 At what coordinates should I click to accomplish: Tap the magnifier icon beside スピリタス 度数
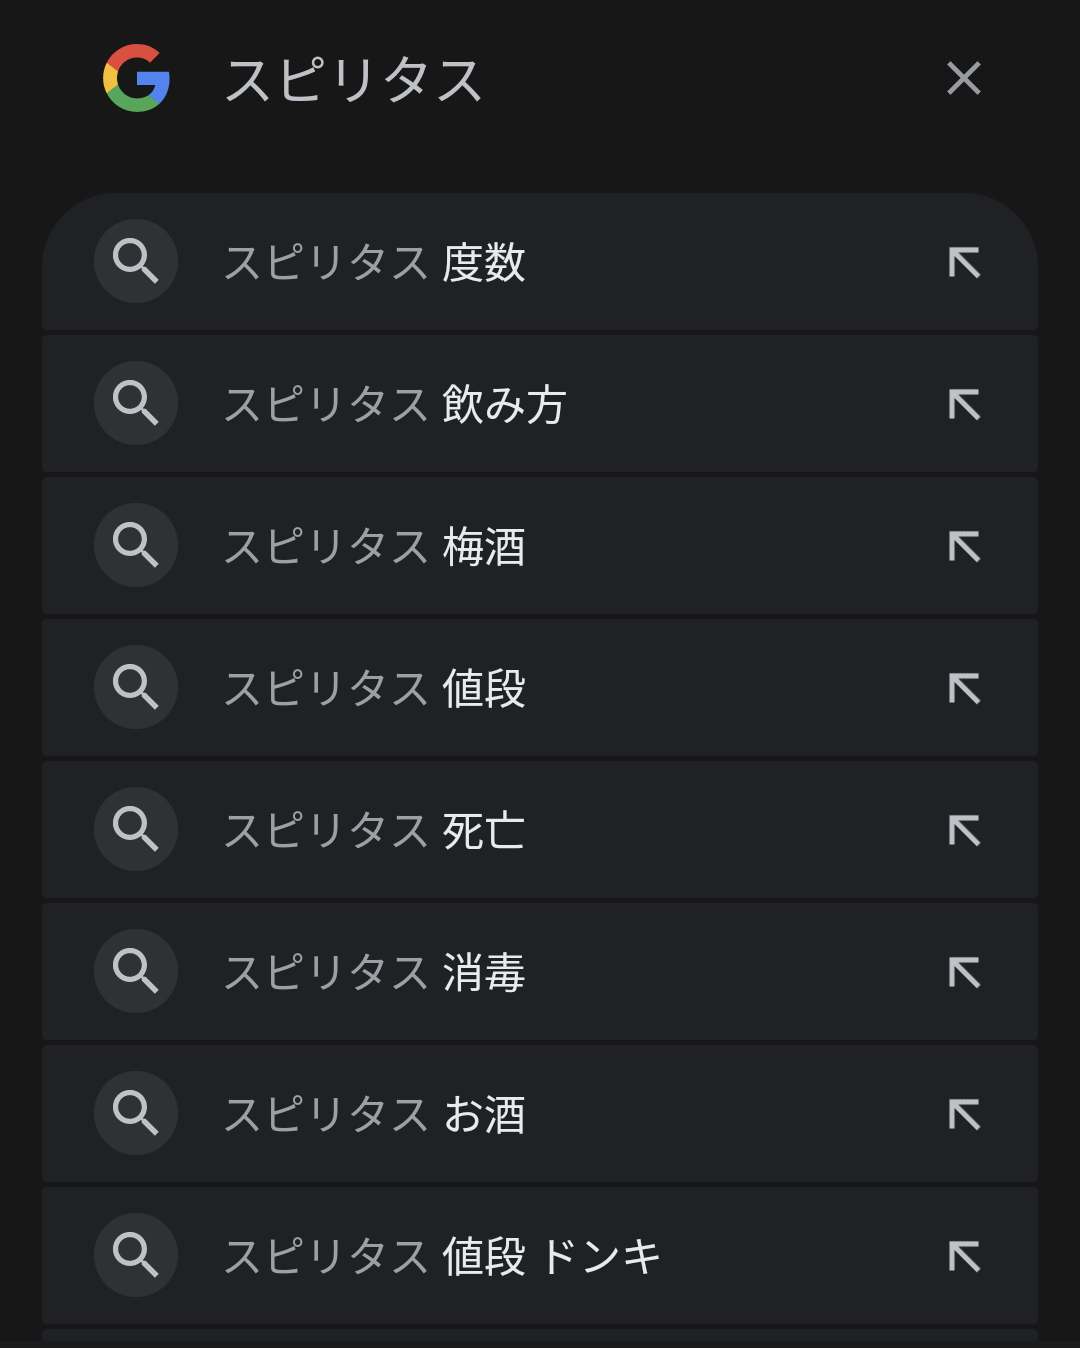tap(136, 262)
